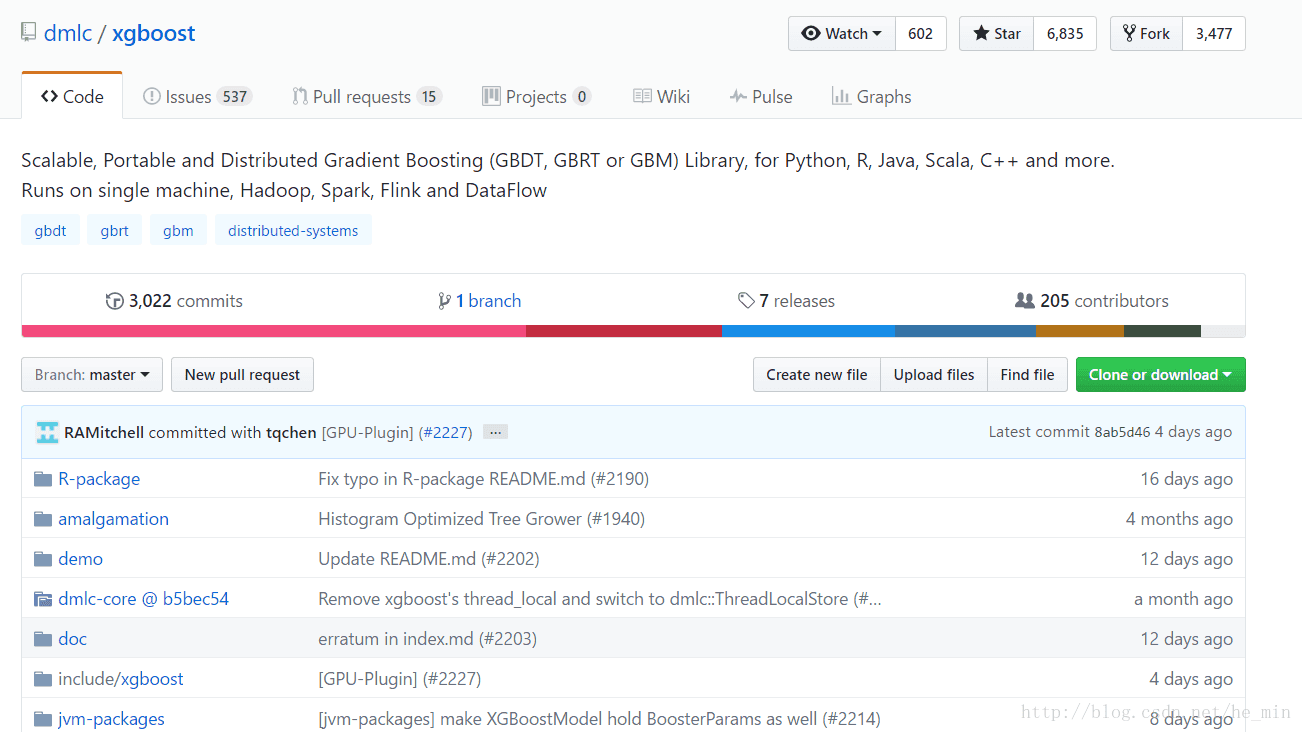1302x732 pixels.
Task: Open the Issues tab
Action: (197, 97)
